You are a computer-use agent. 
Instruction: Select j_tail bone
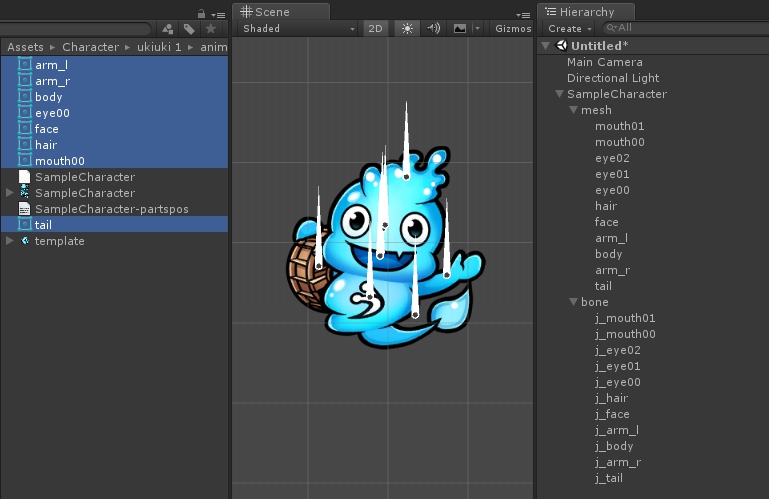coord(609,478)
